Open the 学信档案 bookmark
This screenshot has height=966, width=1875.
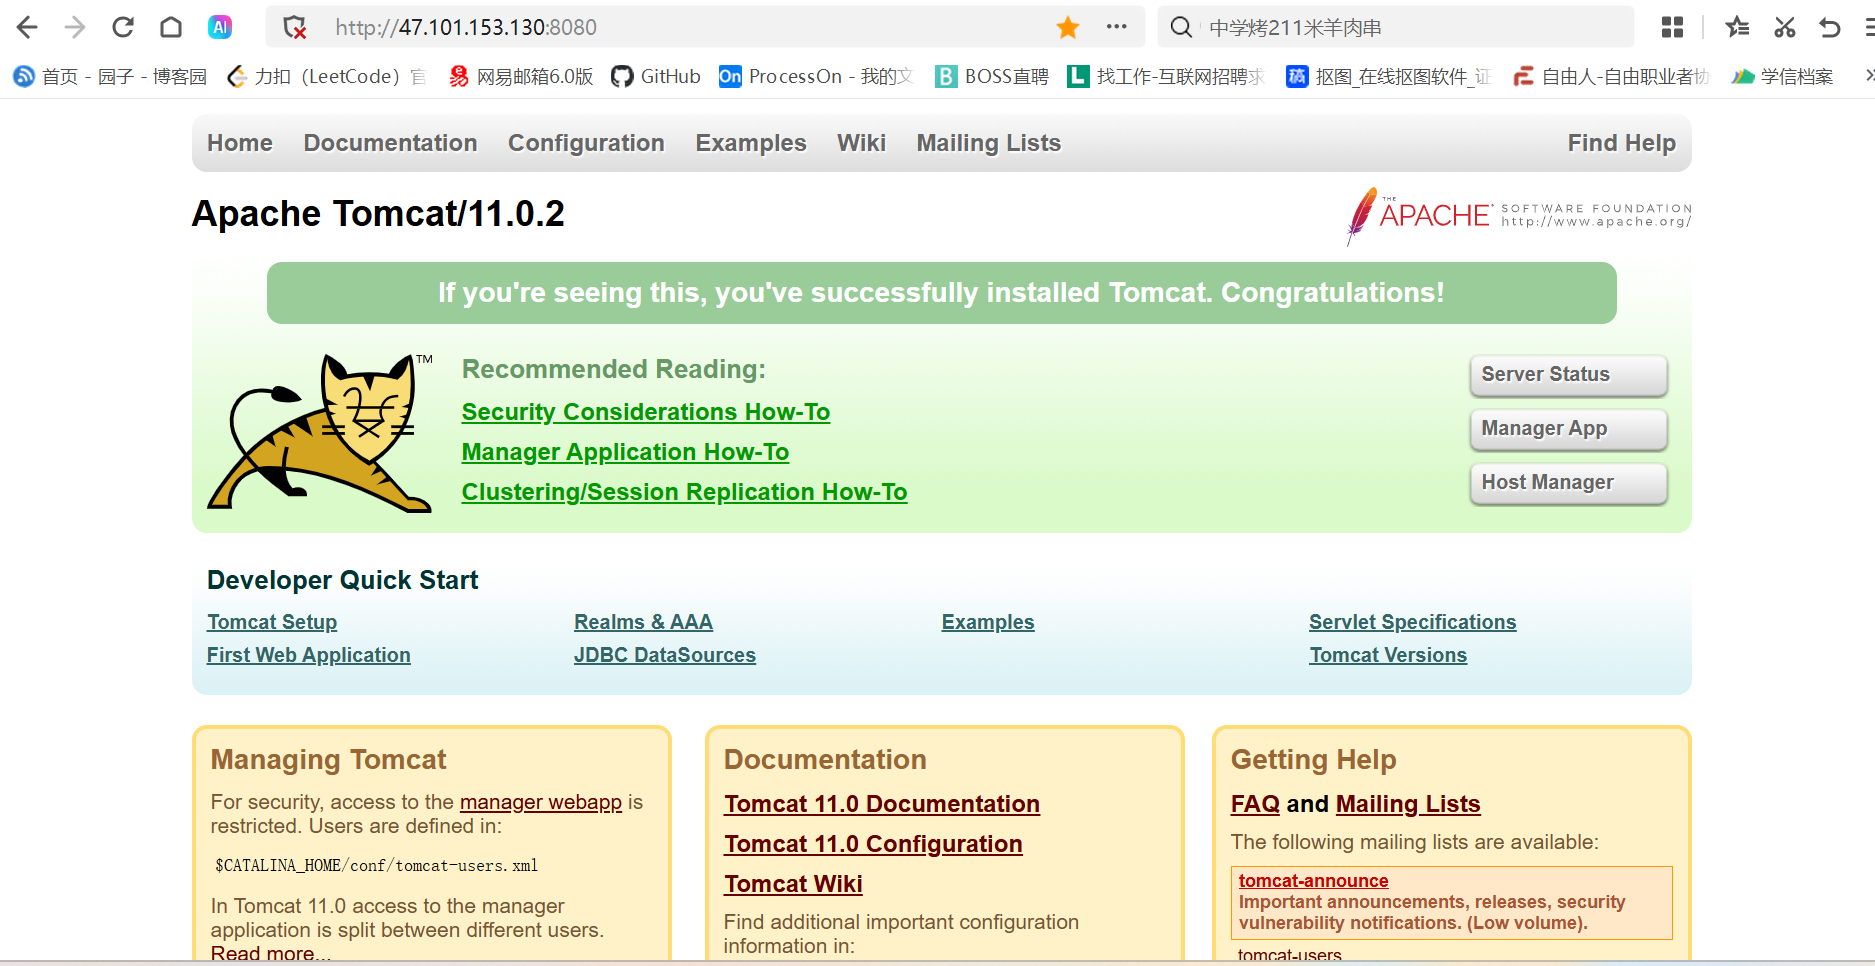pos(1783,76)
